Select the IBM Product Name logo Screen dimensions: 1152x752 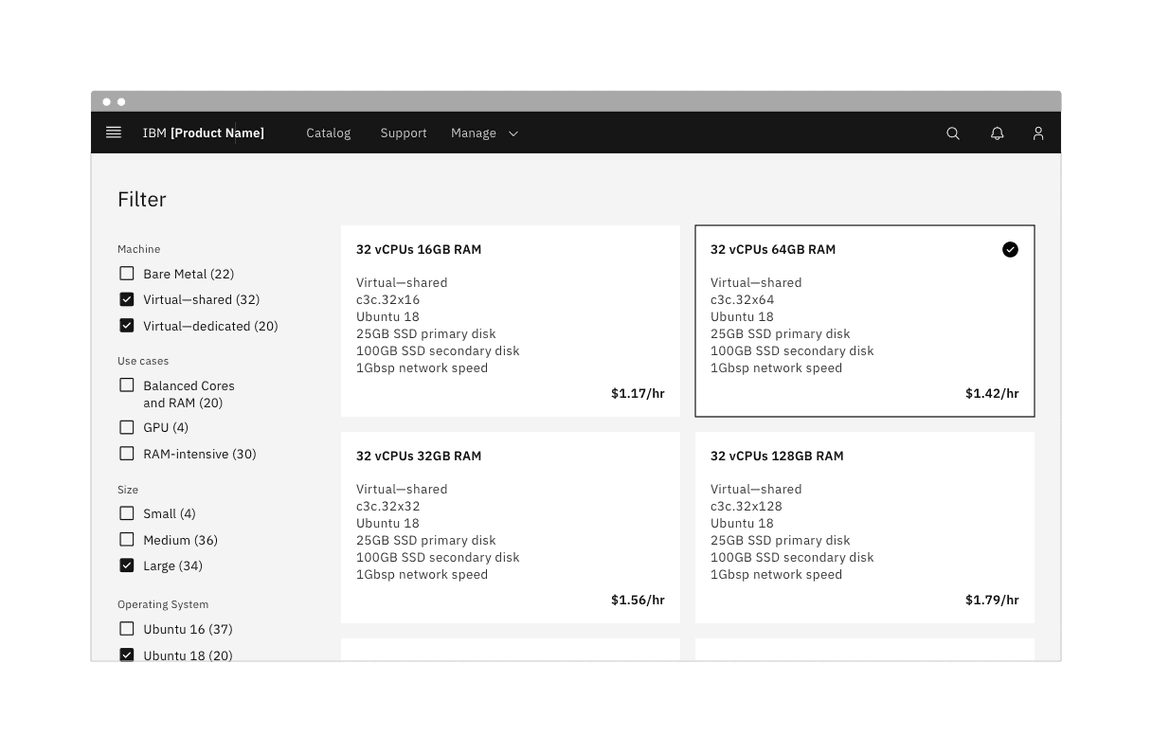[203, 132]
